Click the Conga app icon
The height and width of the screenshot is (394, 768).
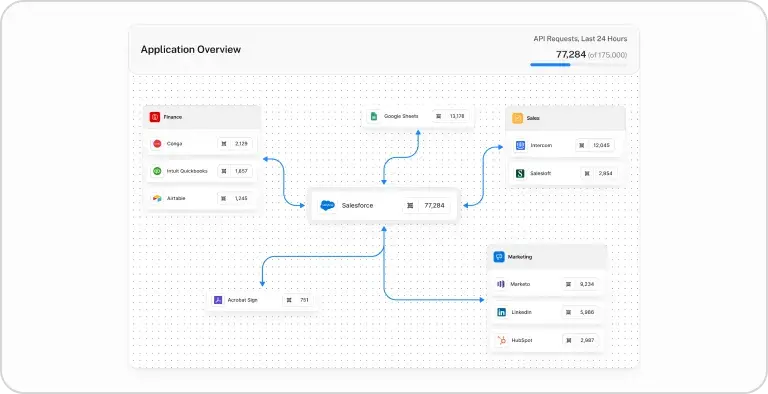coord(157,144)
